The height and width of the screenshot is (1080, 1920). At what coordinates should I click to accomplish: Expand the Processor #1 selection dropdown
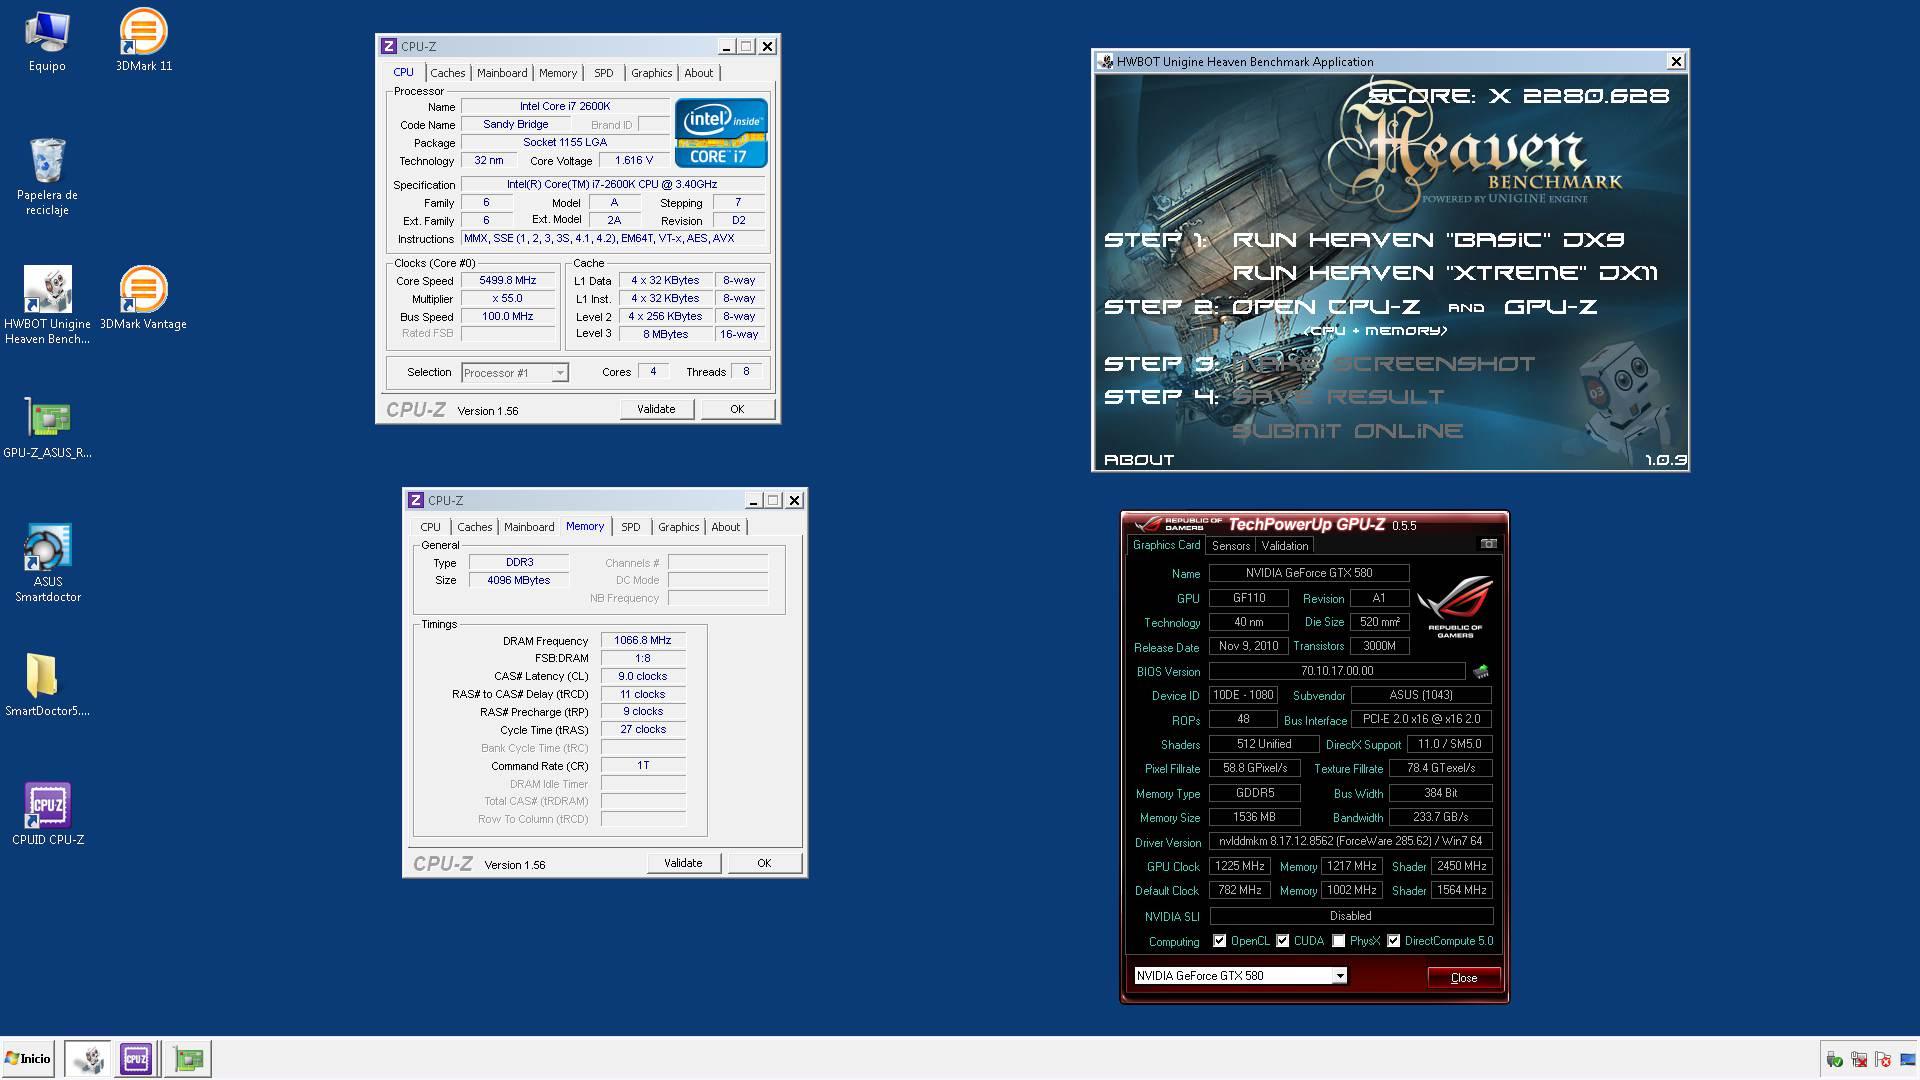point(560,373)
